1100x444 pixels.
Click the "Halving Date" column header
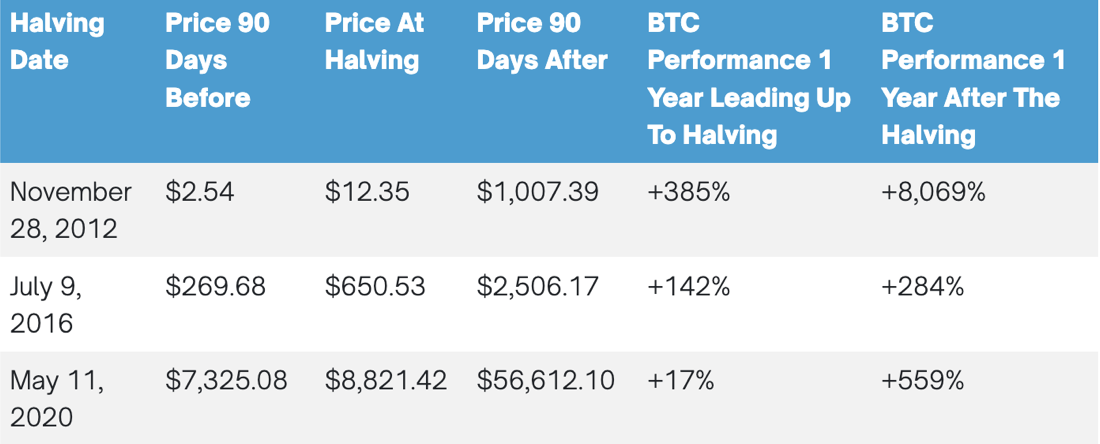(x=57, y=41)
